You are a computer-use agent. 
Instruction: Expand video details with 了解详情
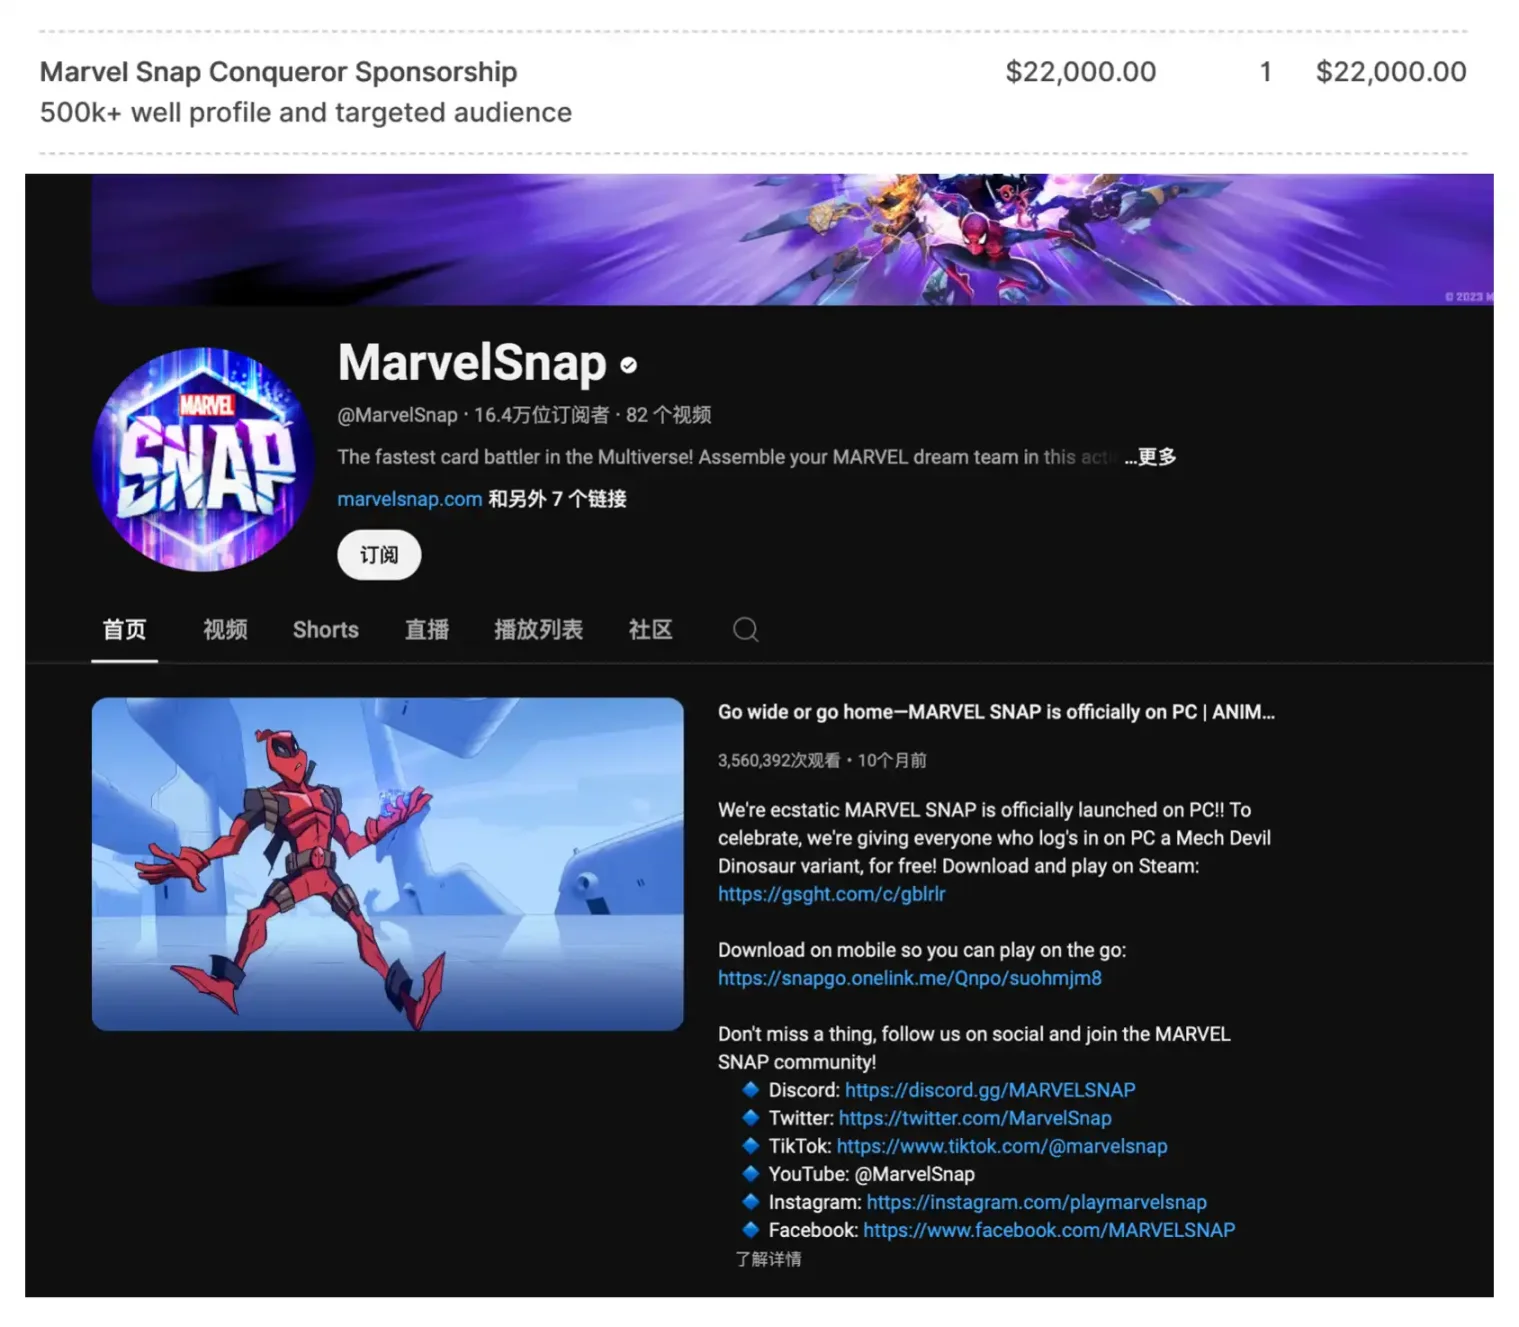768,1259
